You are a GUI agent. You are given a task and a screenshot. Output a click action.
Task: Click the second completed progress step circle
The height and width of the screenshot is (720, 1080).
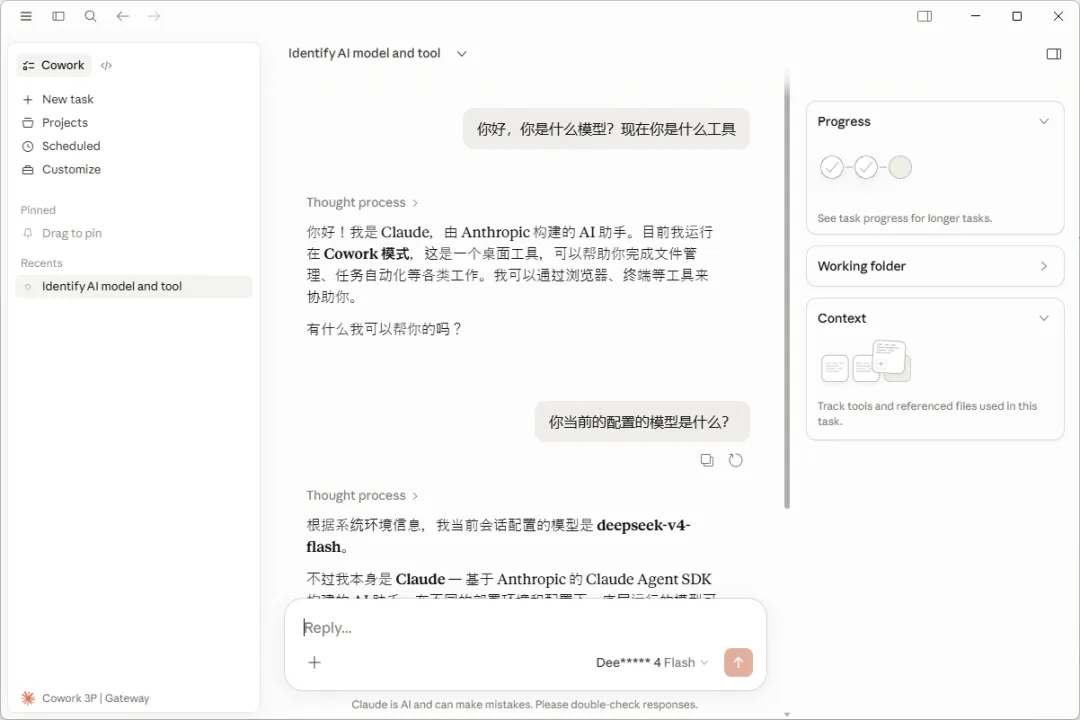point(866,167)
